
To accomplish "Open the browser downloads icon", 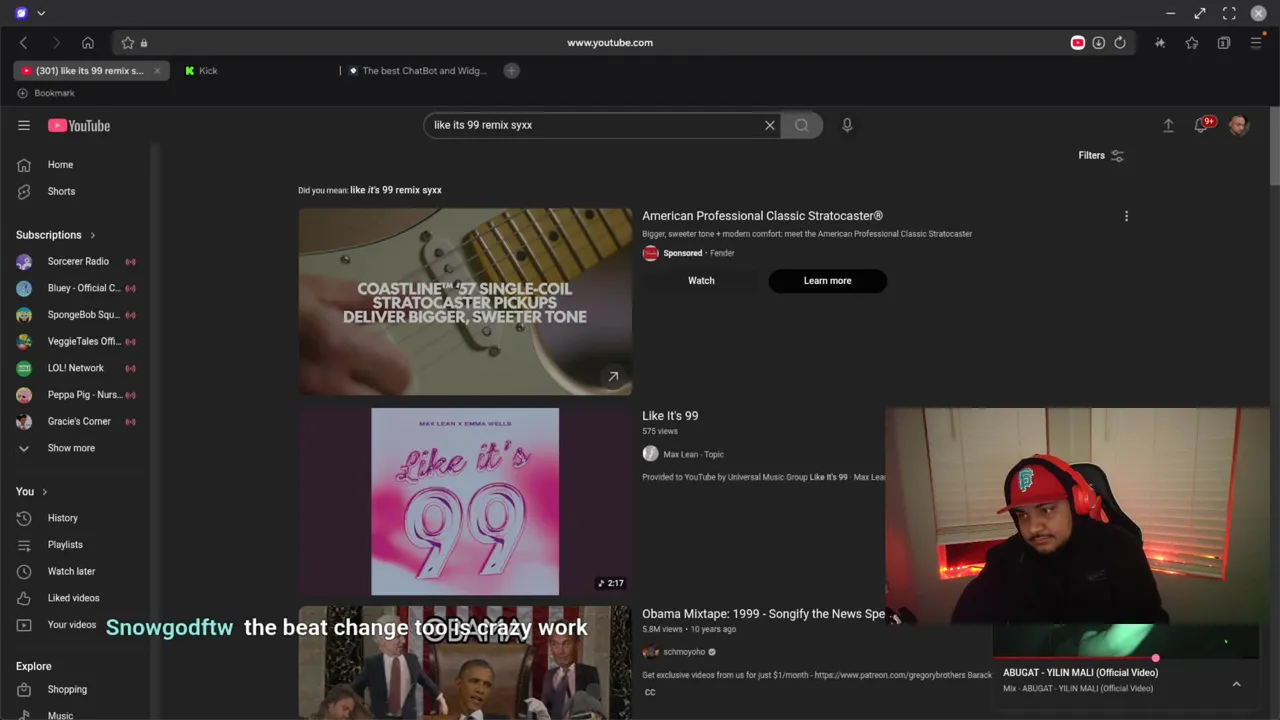I will pyautogui.click(x=1098, y=43).
